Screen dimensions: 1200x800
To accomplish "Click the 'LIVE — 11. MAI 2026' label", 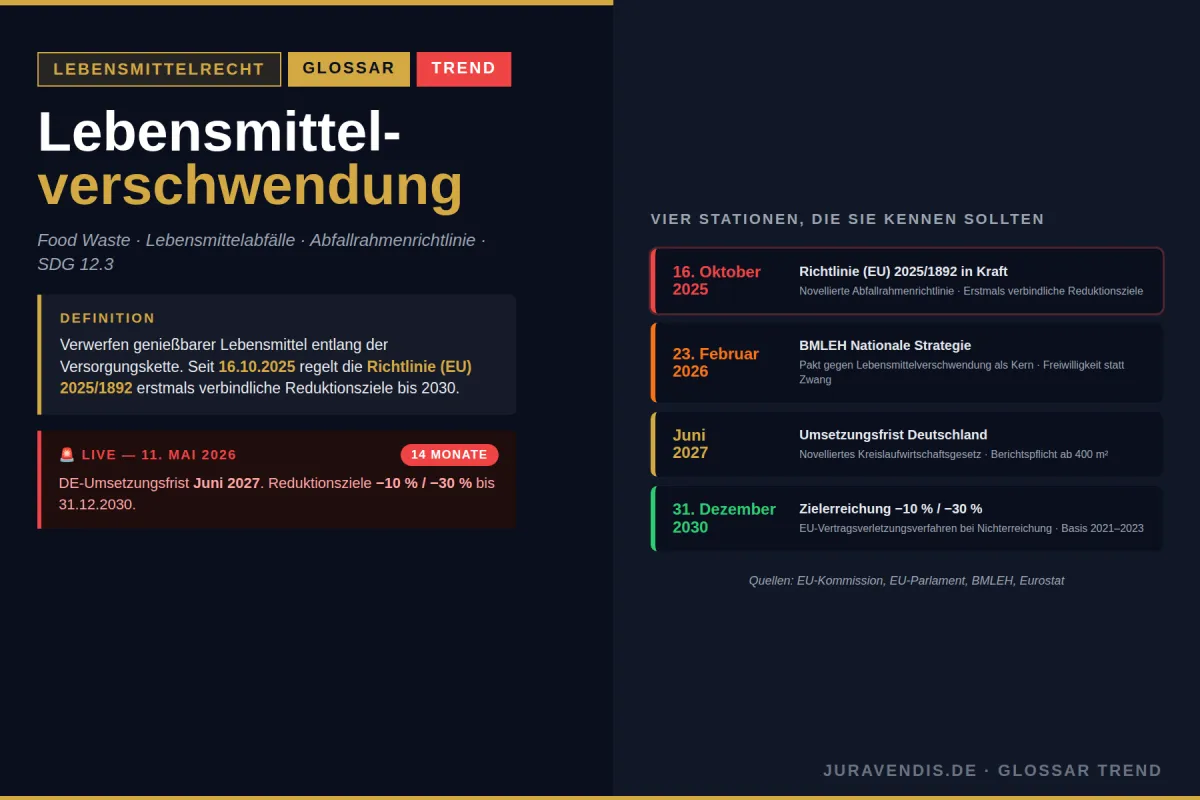I will coord(159,455).
